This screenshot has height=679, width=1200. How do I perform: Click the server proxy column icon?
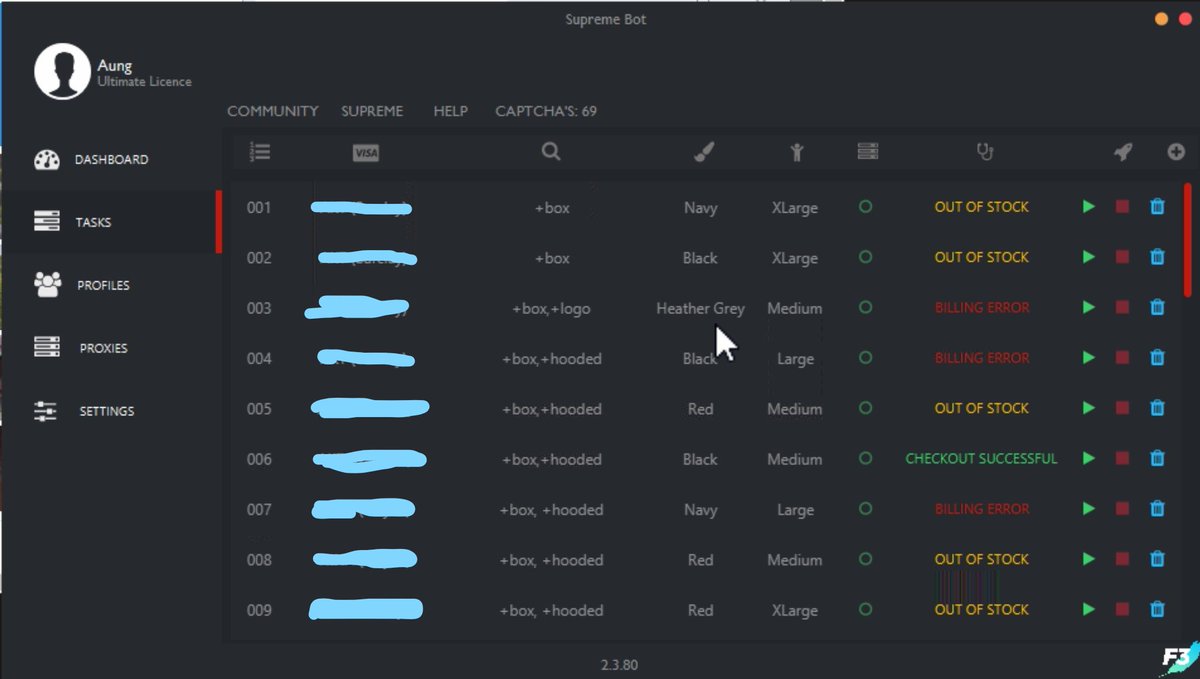pyautogui.click(x=868, y=151)
